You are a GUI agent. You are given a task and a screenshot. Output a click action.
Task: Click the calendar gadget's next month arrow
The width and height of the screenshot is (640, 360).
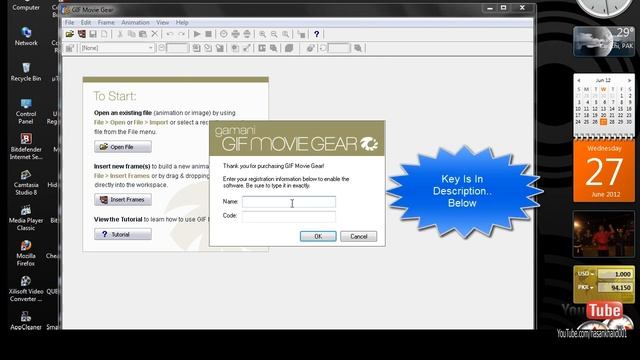[x=629, y=80]
